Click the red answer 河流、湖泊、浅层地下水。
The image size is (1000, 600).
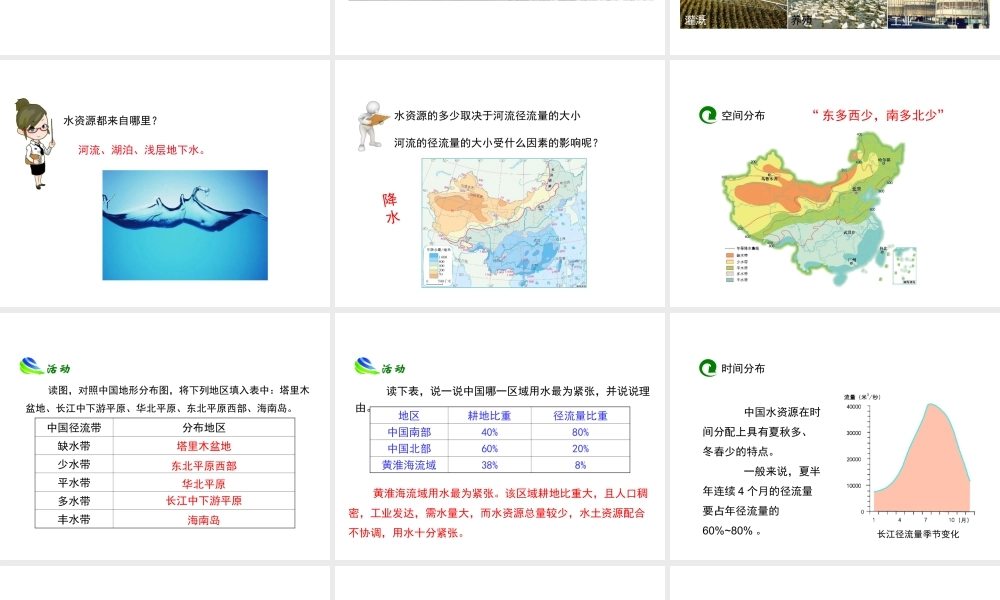pos(143,150)
